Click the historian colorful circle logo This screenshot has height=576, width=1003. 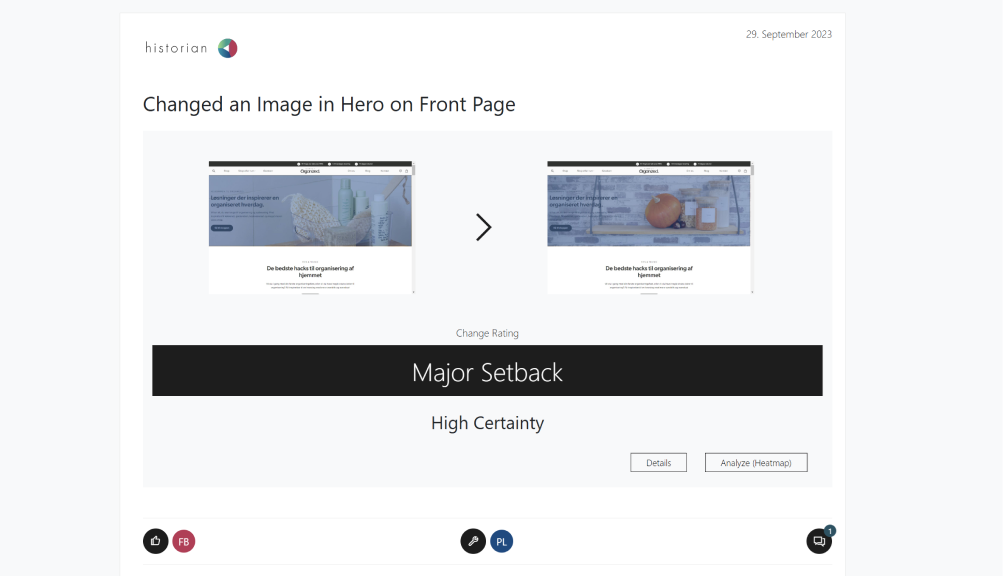(228, 48)
